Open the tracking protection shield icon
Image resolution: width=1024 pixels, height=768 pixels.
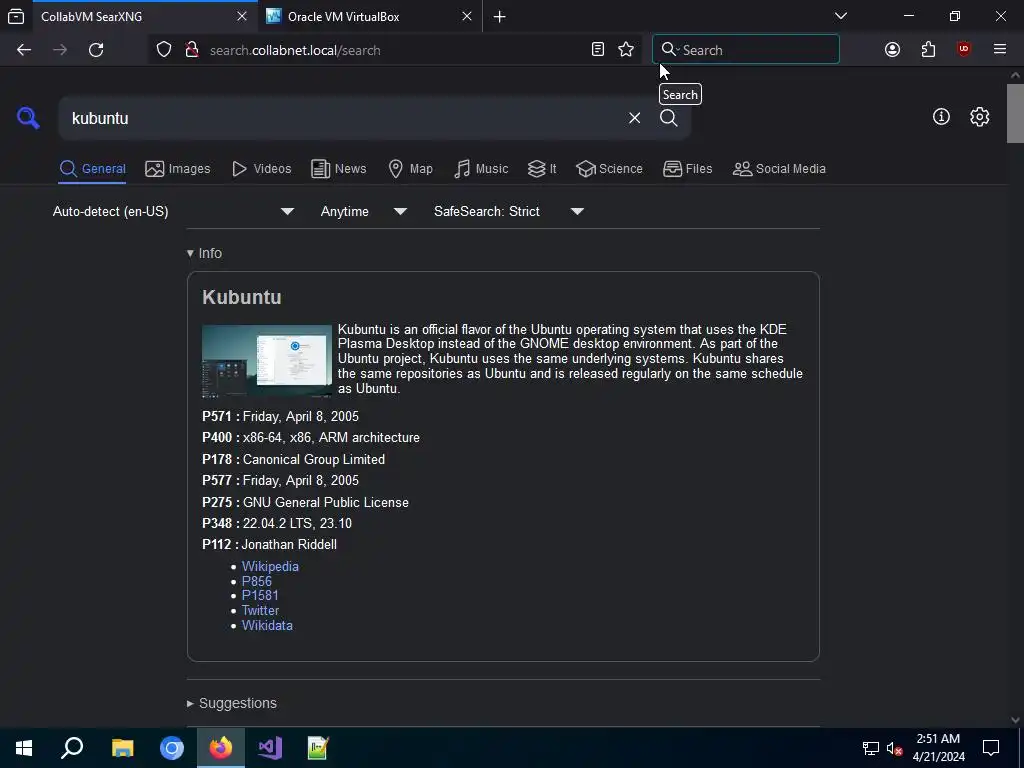[x=164, y=50]
